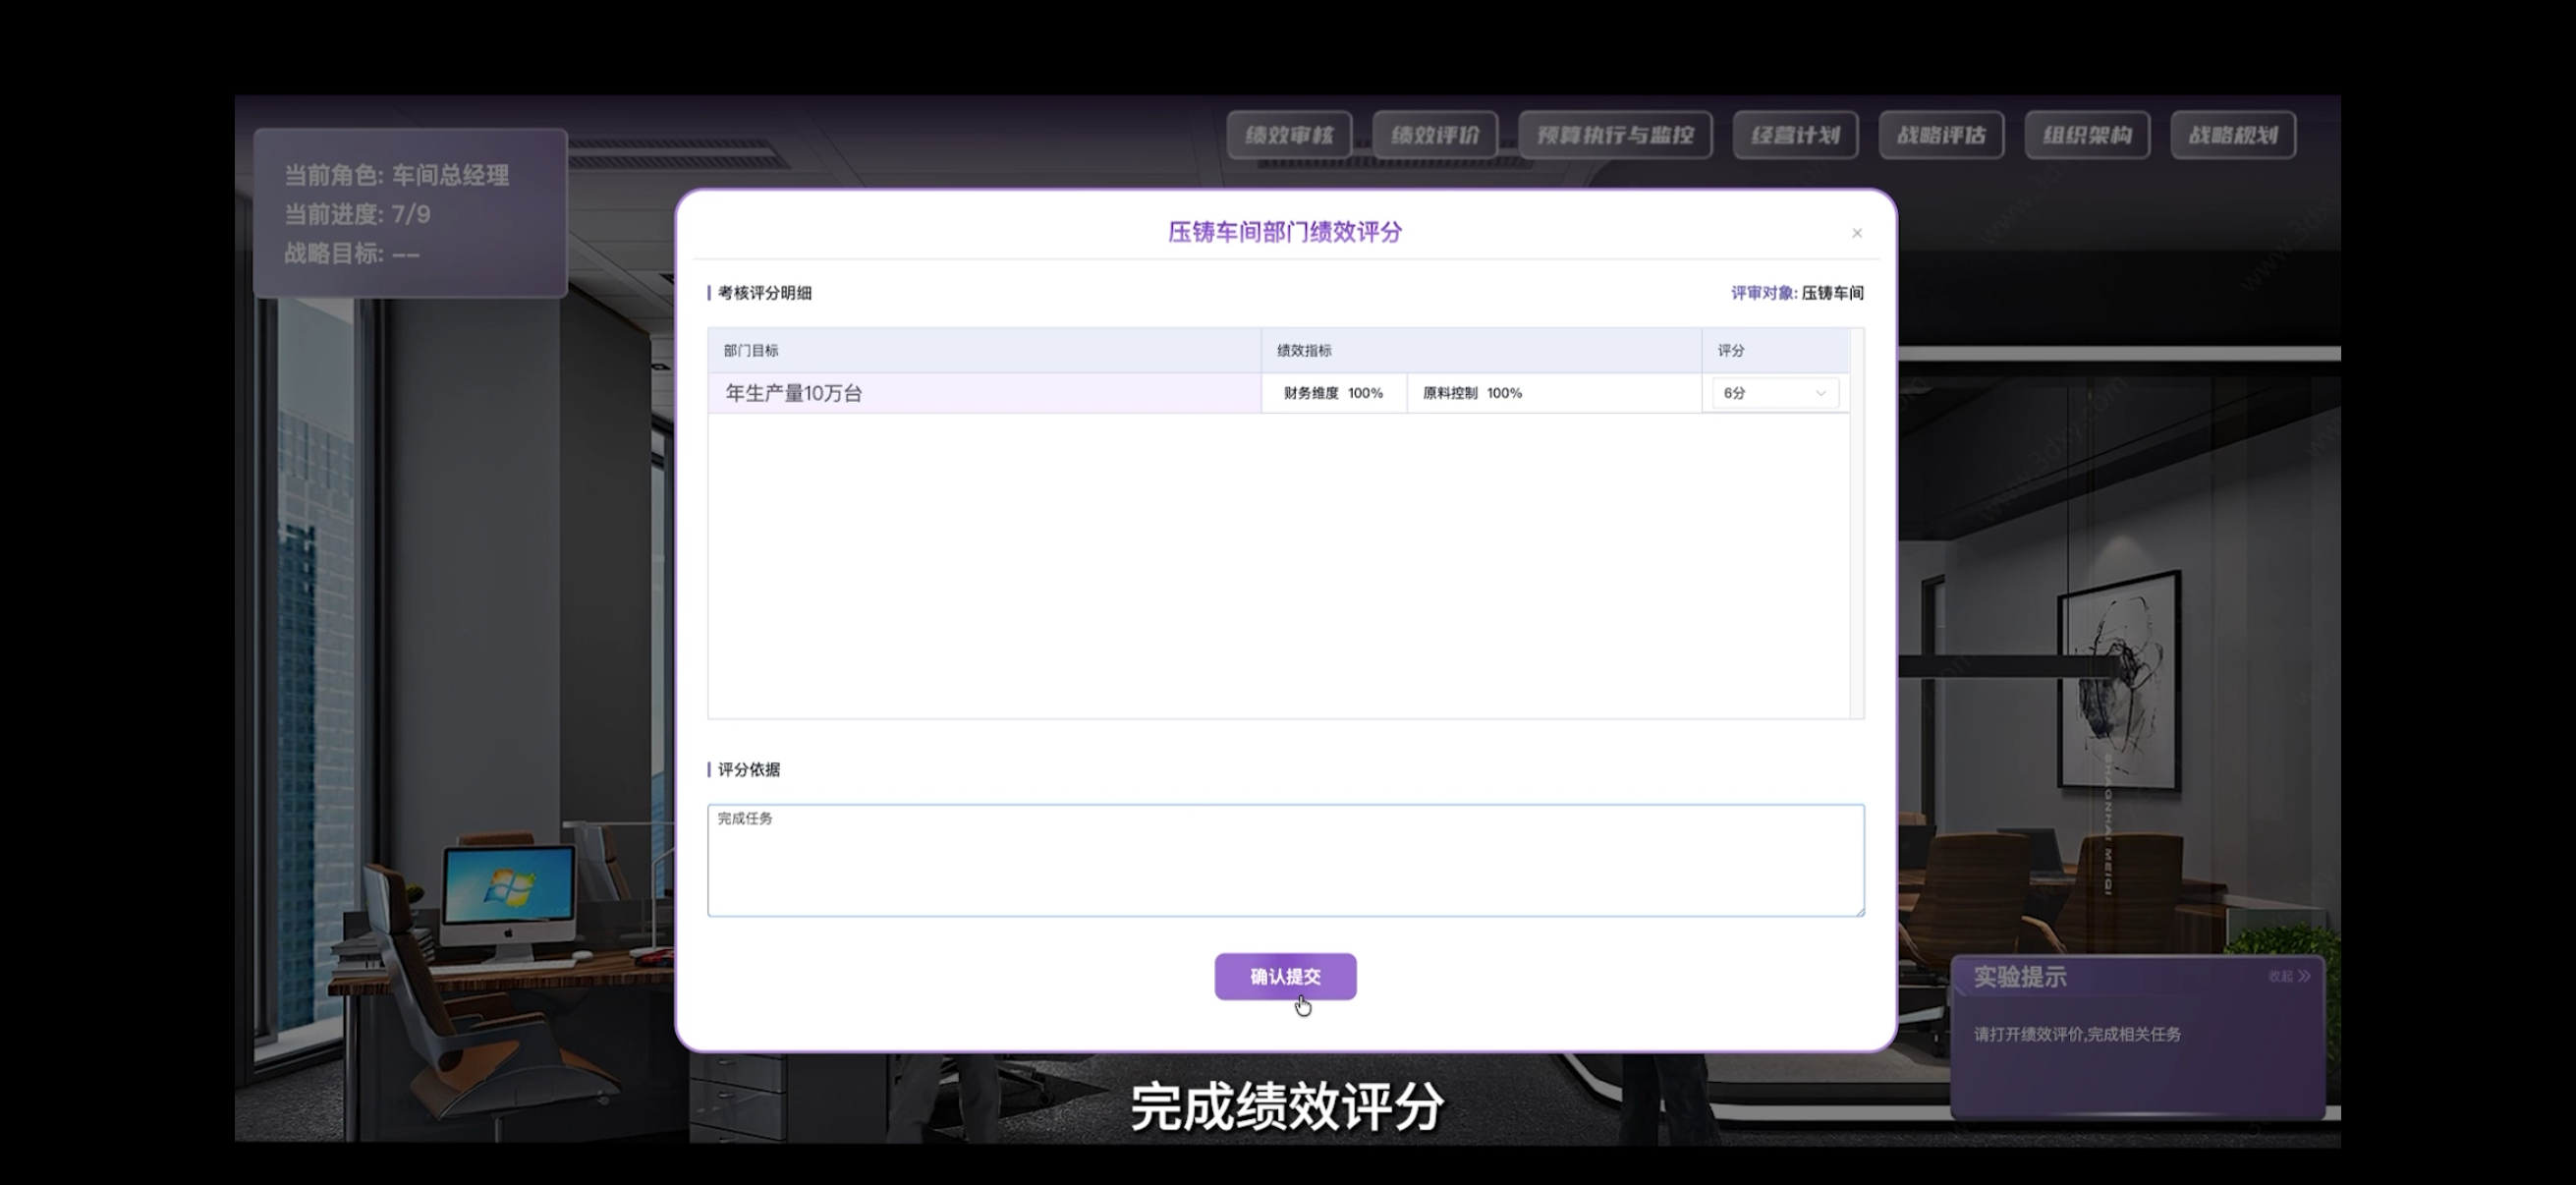This screenshot has width=2576, height=1185.
Task: Click the 当前进度: 7/9 text
Action: [x=357, y=214]
